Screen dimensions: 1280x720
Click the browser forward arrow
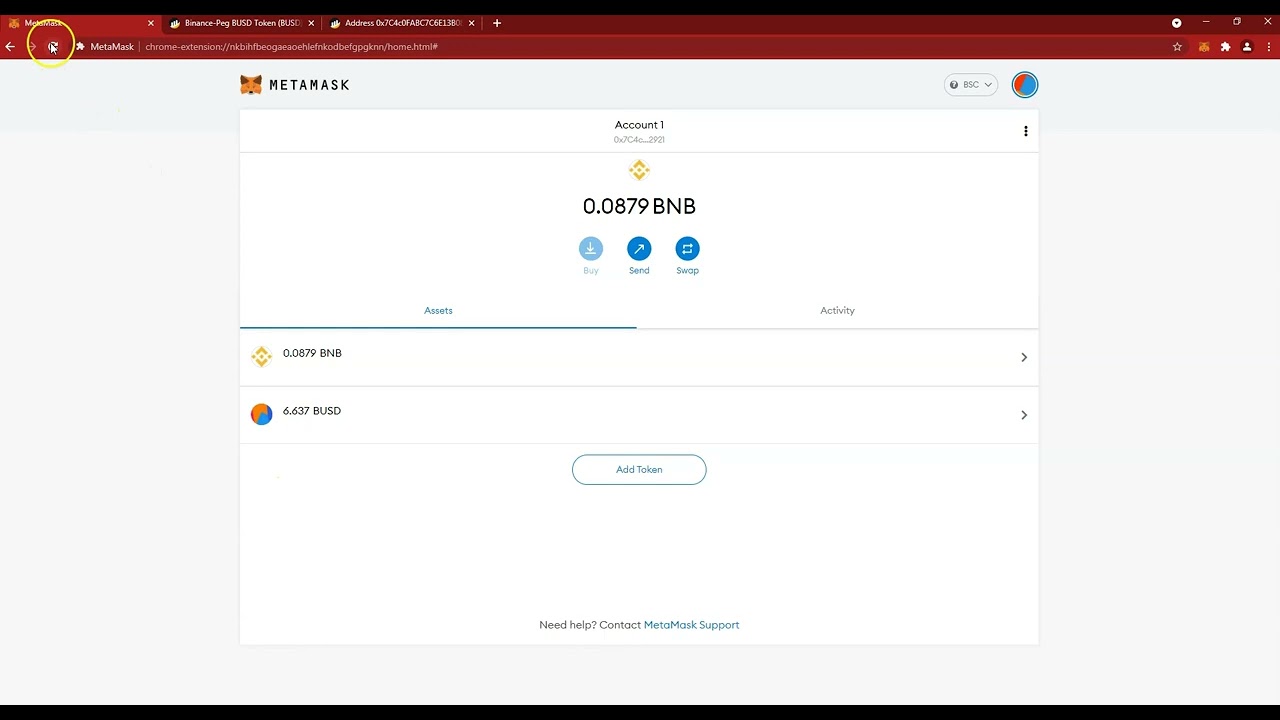(31, 47)
